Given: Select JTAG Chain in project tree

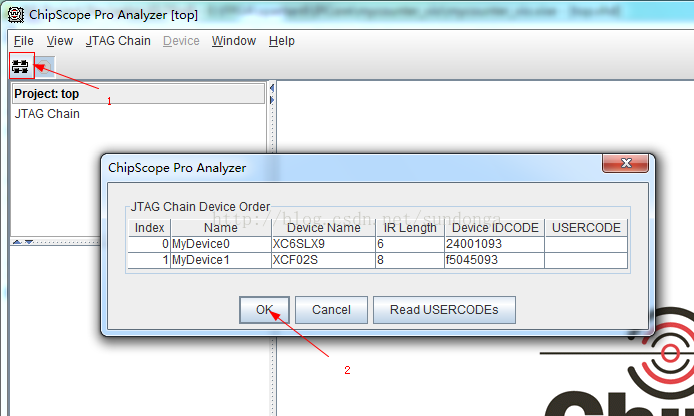Looking at the screenshot, I should pos(47,114).
